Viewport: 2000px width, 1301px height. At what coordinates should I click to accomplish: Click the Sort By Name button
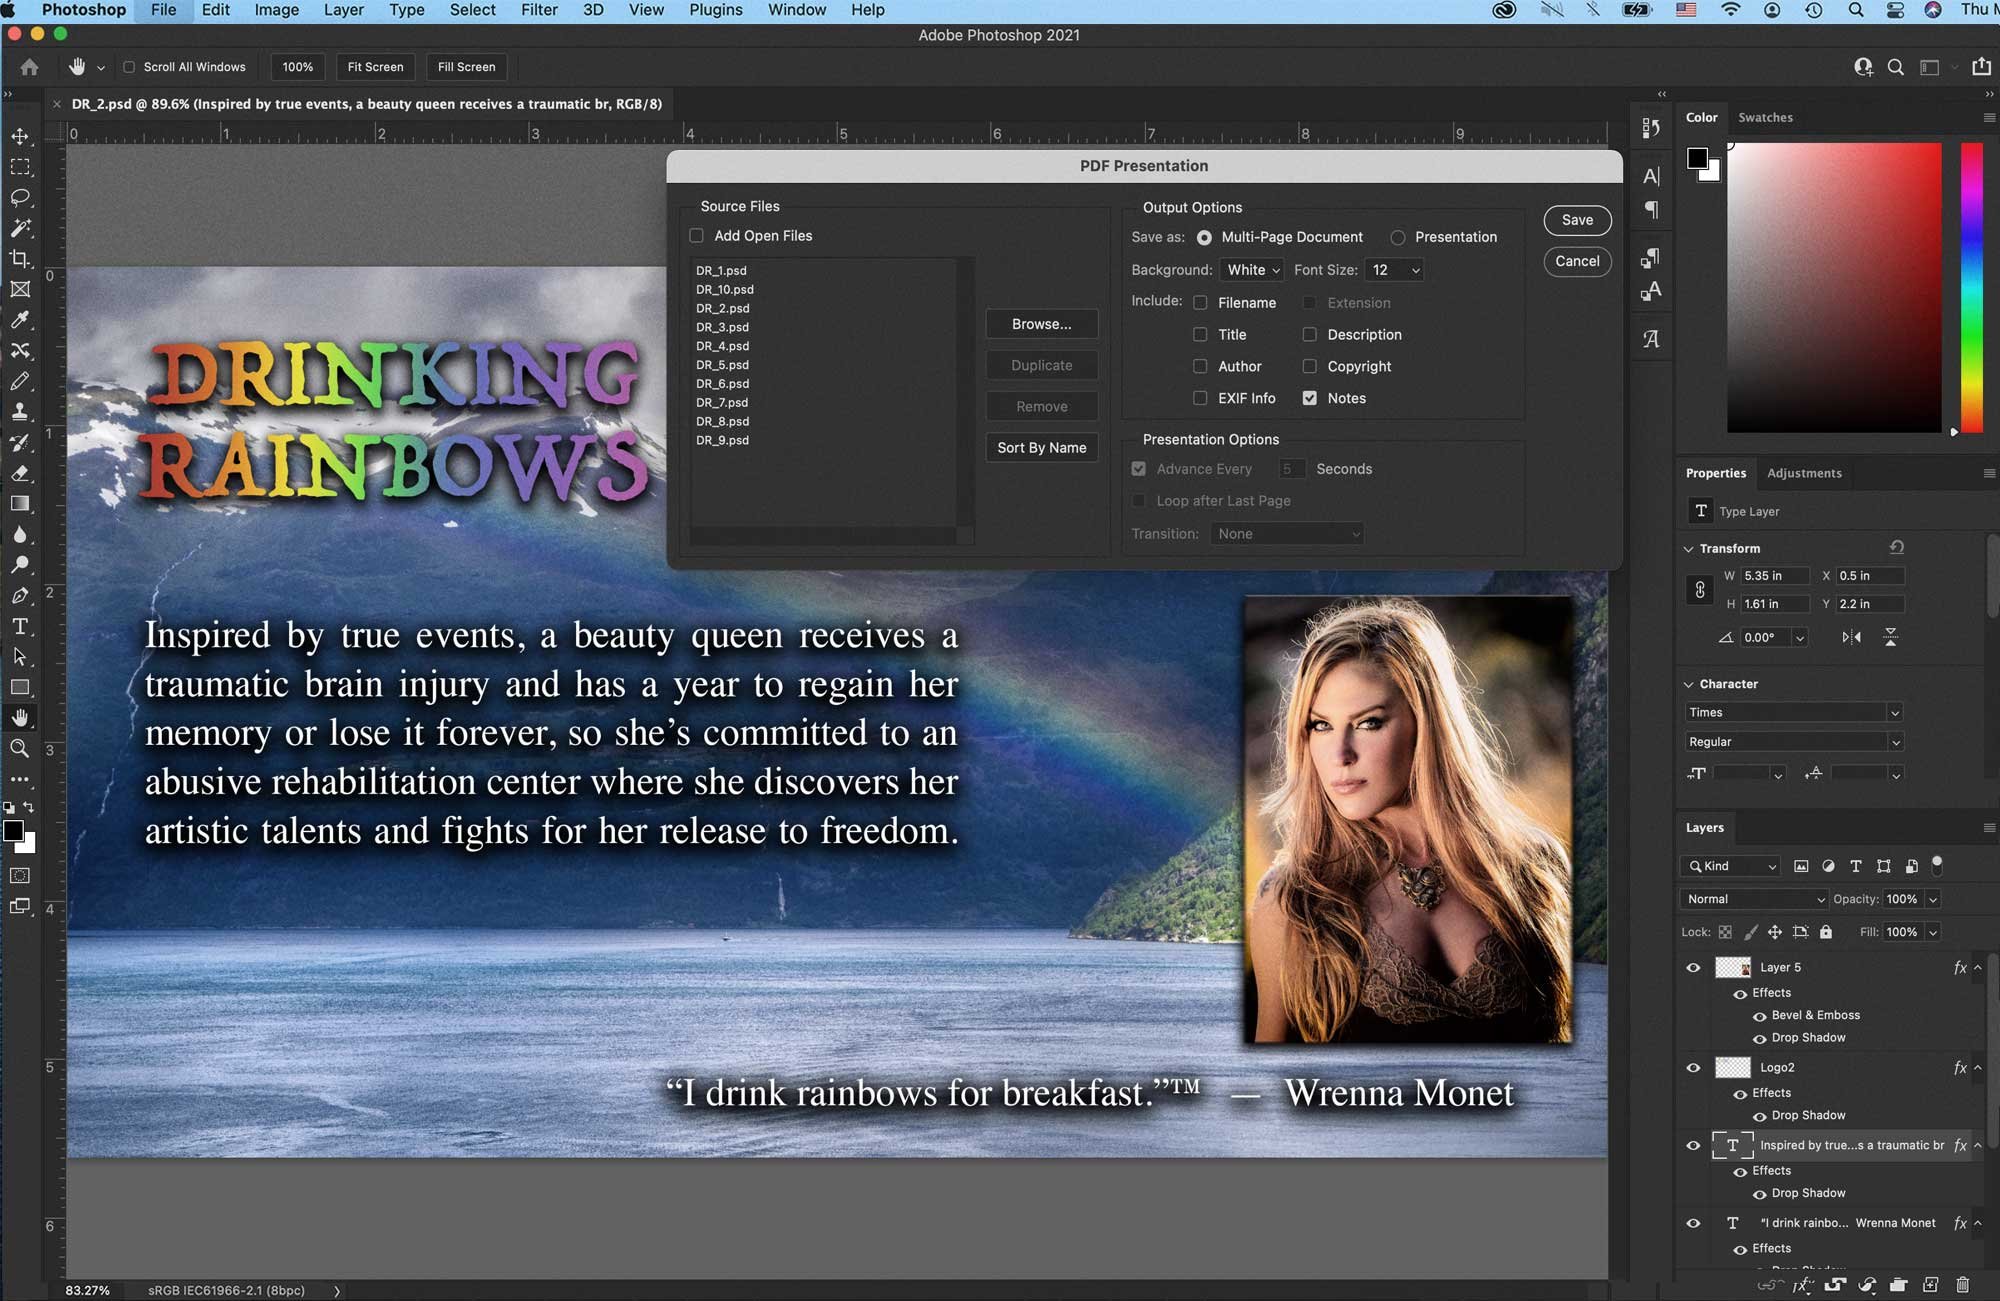[1041, 448]
